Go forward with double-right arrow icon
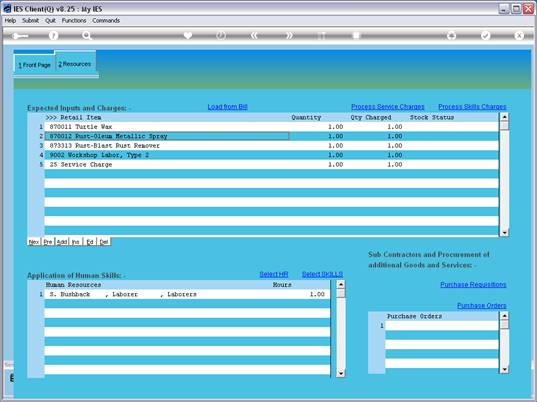 pyautogui.click(x=289, y=35)
